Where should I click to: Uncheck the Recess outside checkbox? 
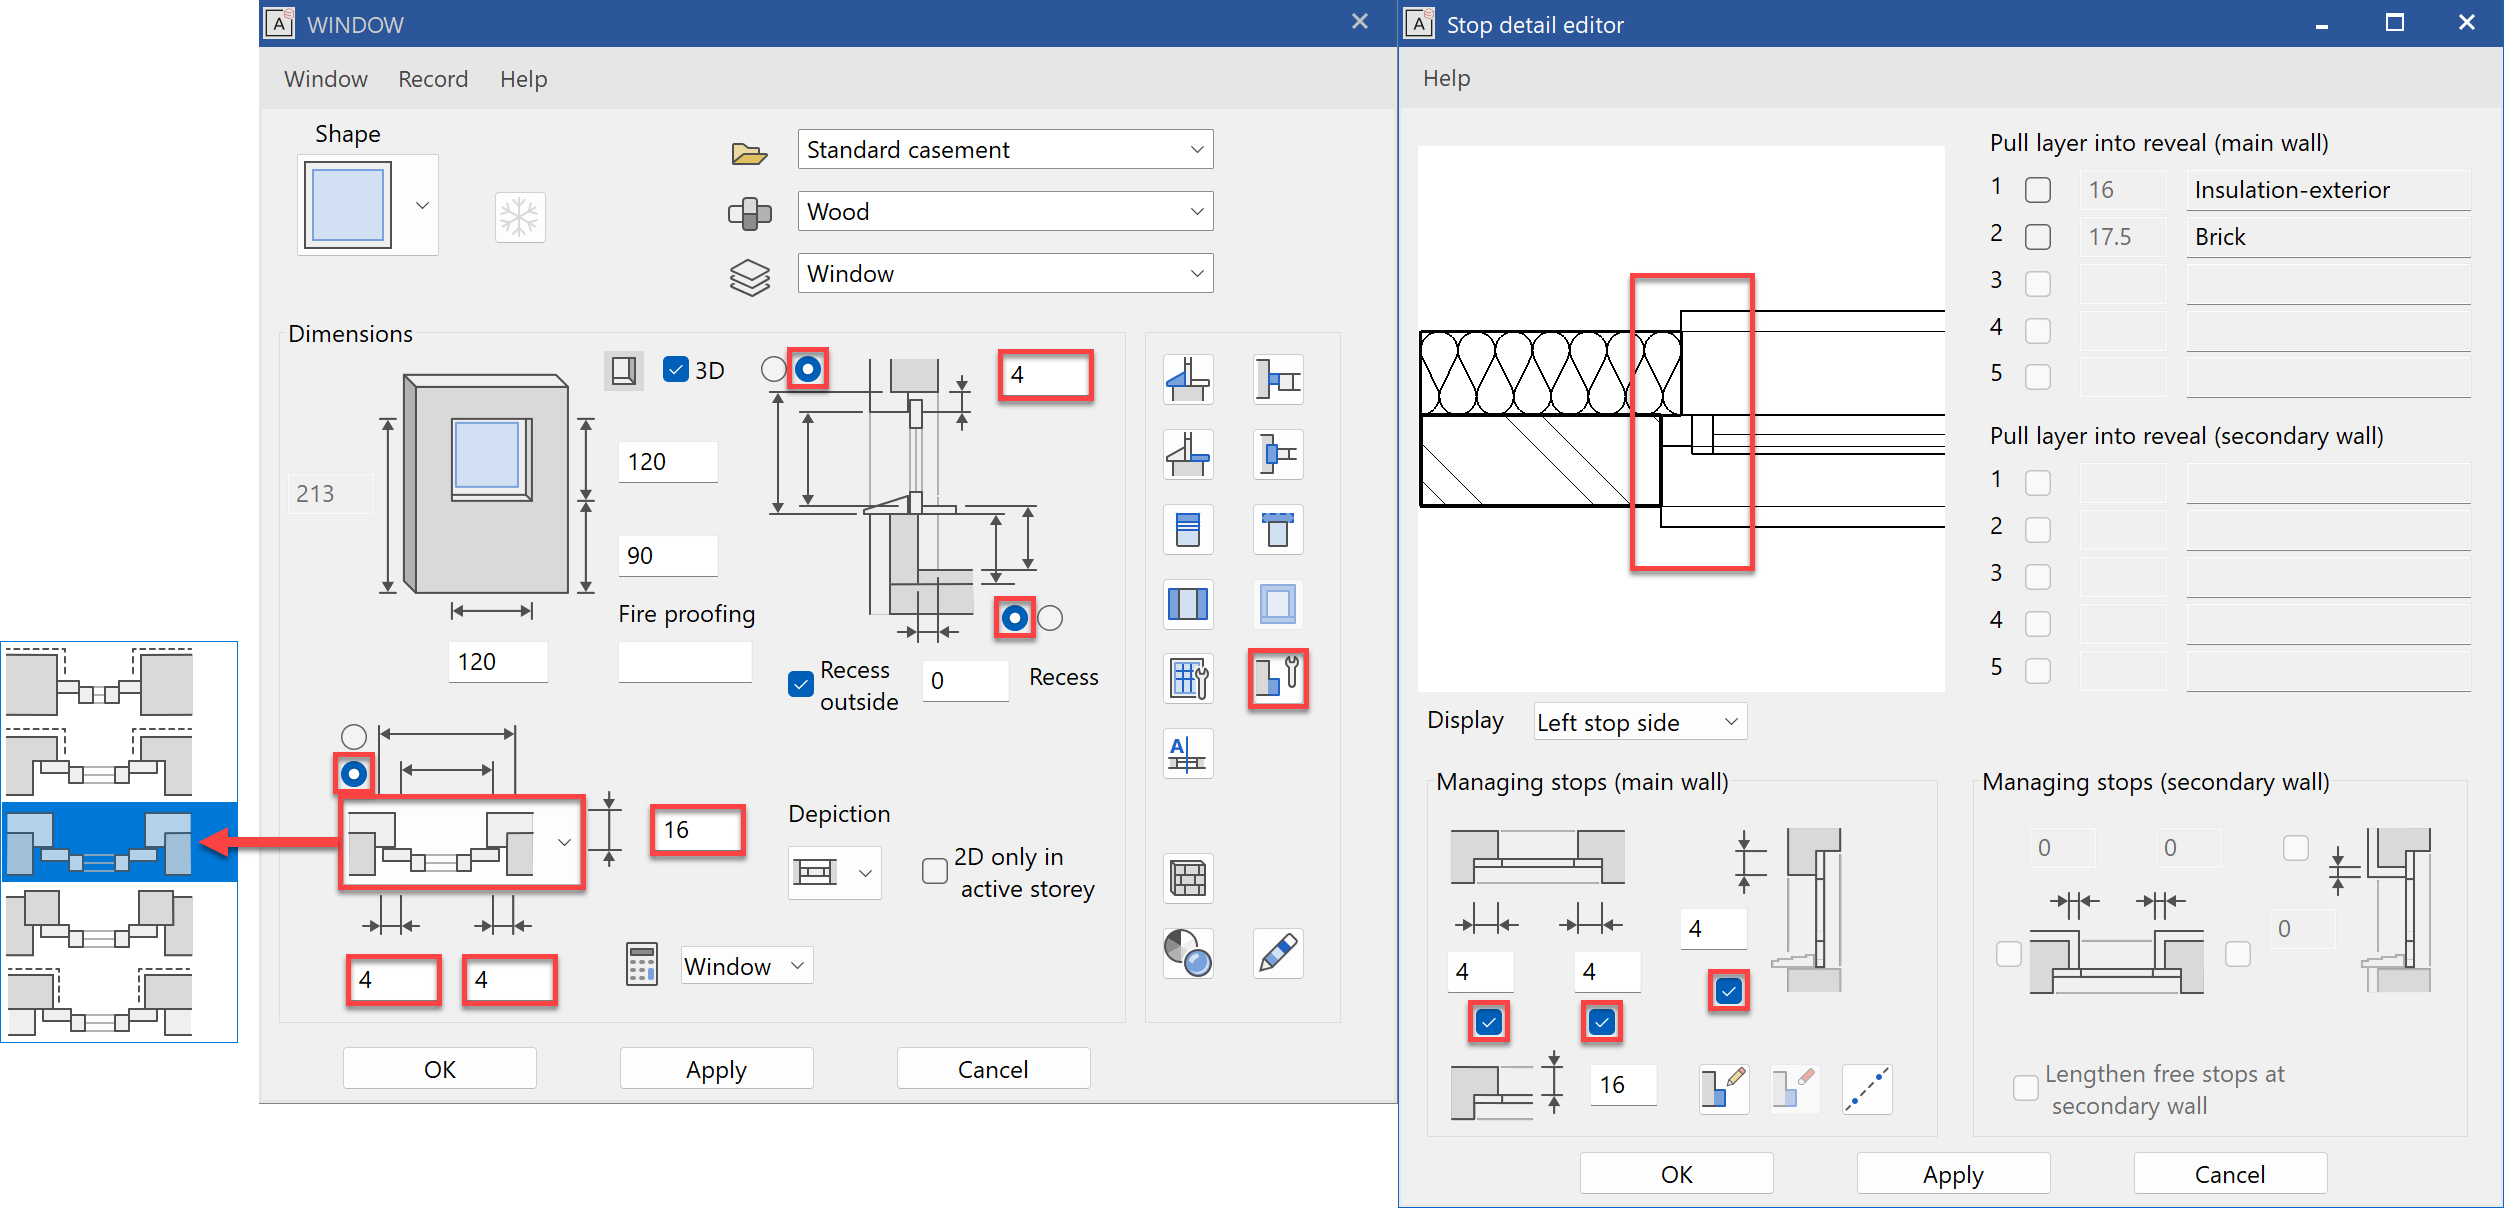click(x=801, y=684)
